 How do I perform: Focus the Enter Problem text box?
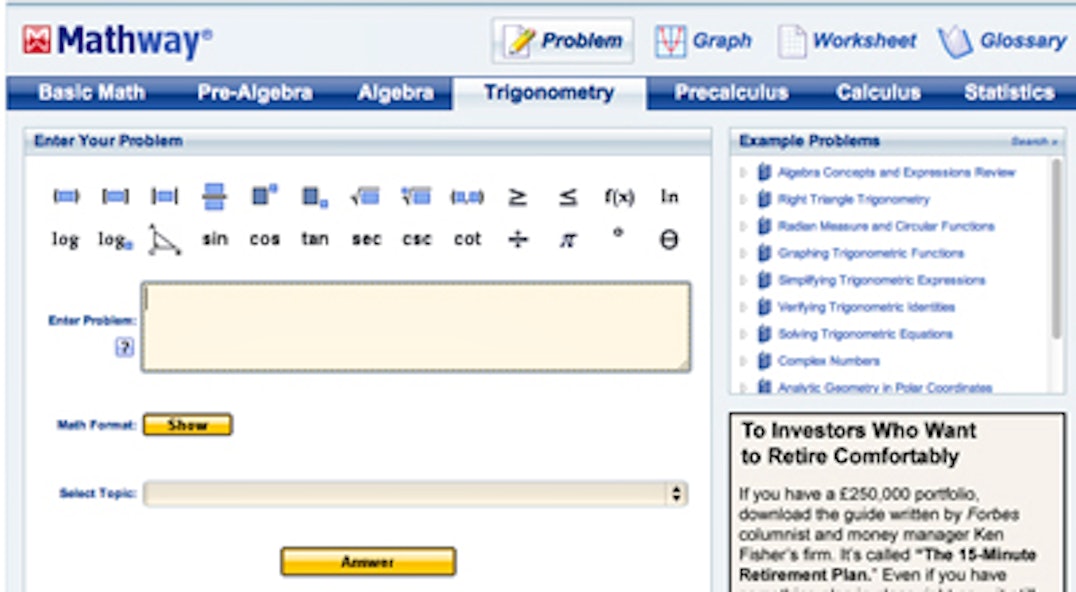click(x=416, y=327)
